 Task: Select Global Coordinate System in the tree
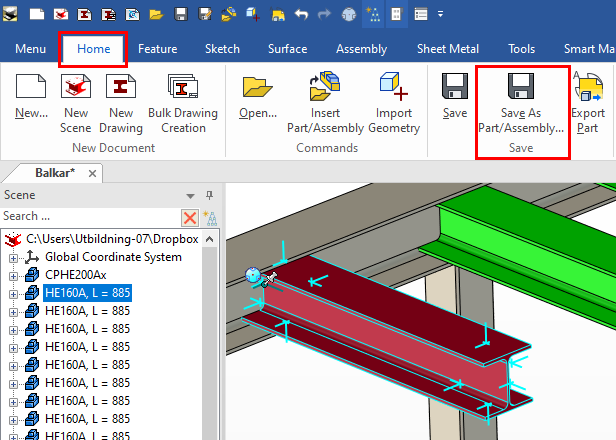tap(113, 257)
